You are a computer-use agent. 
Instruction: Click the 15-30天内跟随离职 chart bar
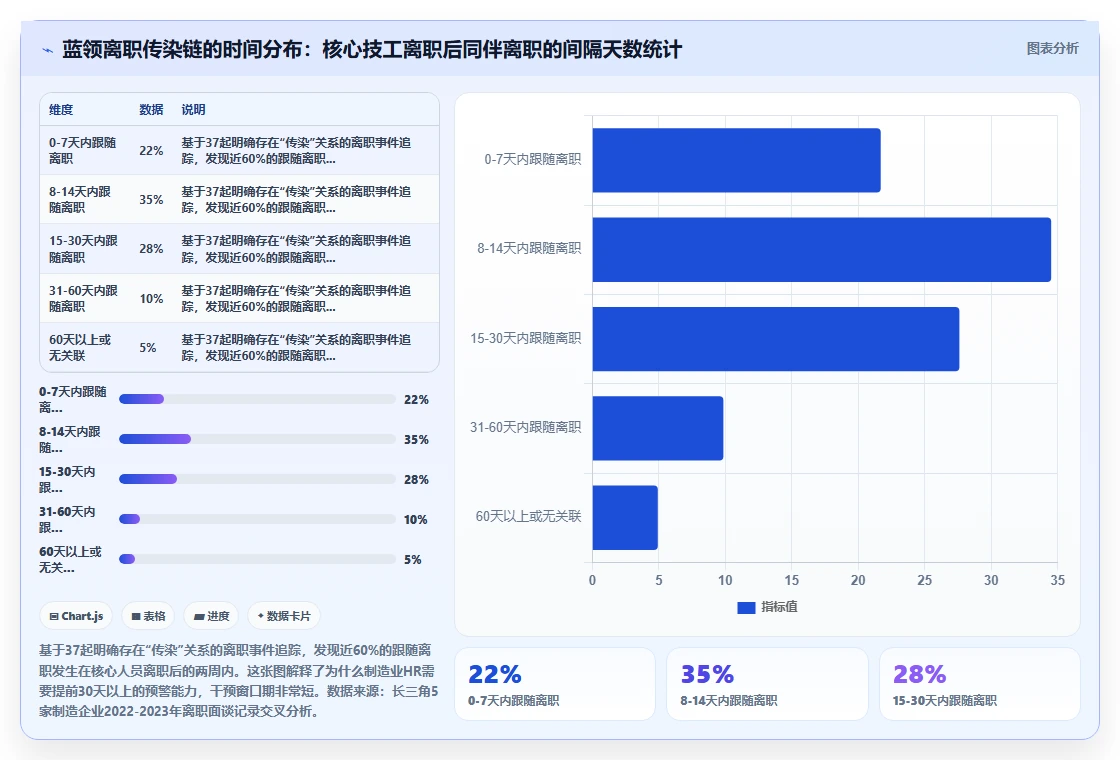click(776, 339)
